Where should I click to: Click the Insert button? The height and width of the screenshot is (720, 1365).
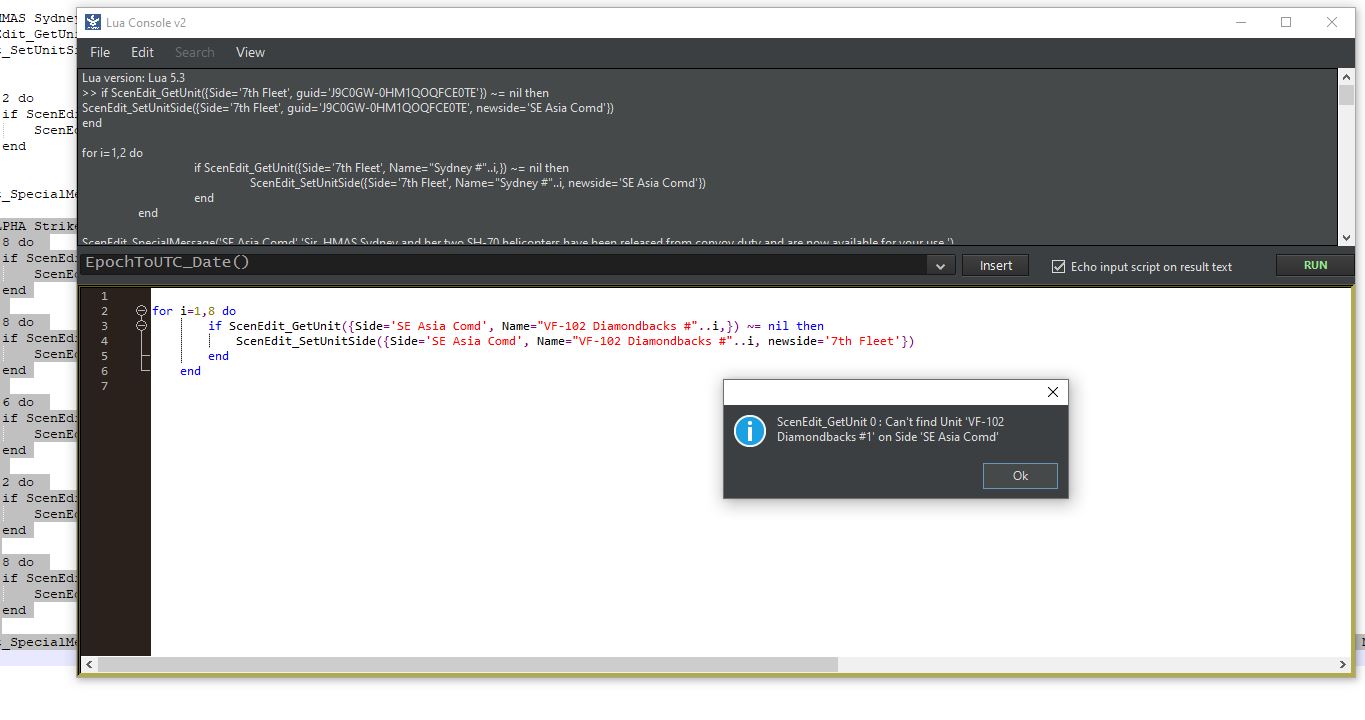coord(996,265)
